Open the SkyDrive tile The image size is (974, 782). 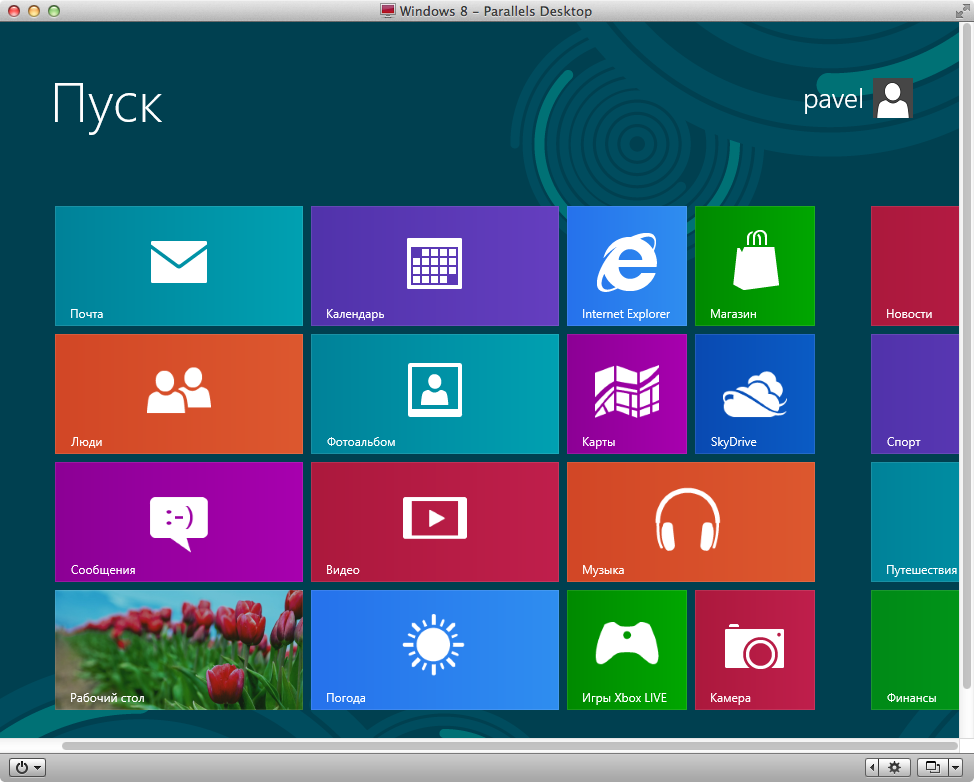tap(755, 394)
